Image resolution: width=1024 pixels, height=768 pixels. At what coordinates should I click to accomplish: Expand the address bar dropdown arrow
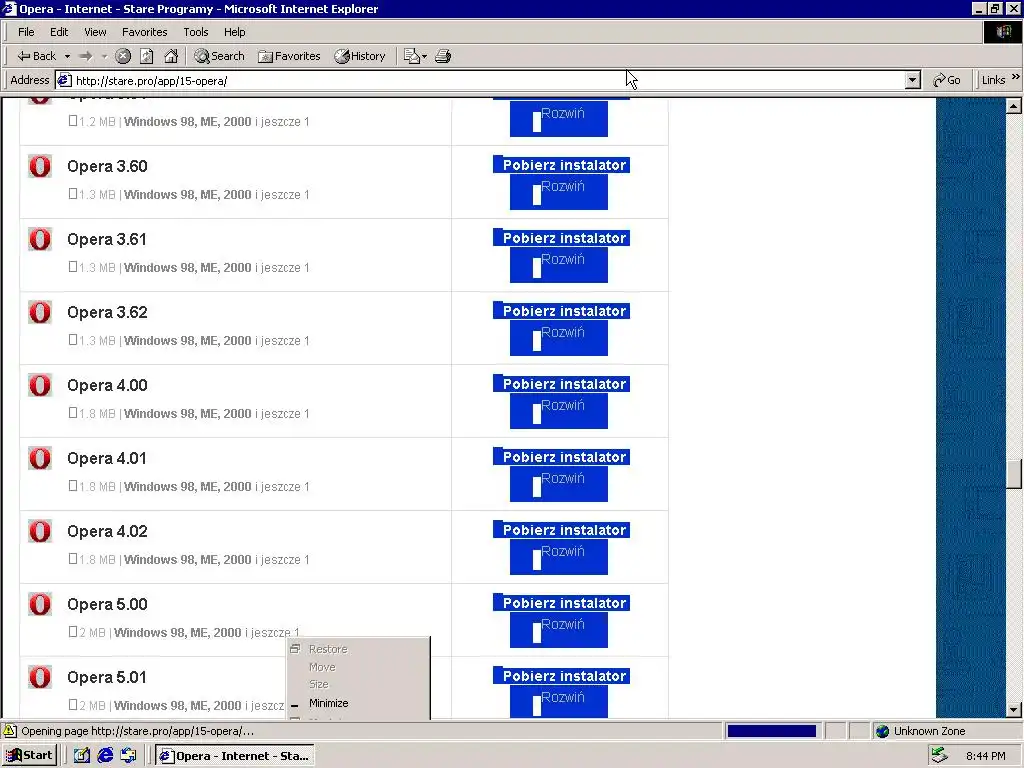(913, 81)
